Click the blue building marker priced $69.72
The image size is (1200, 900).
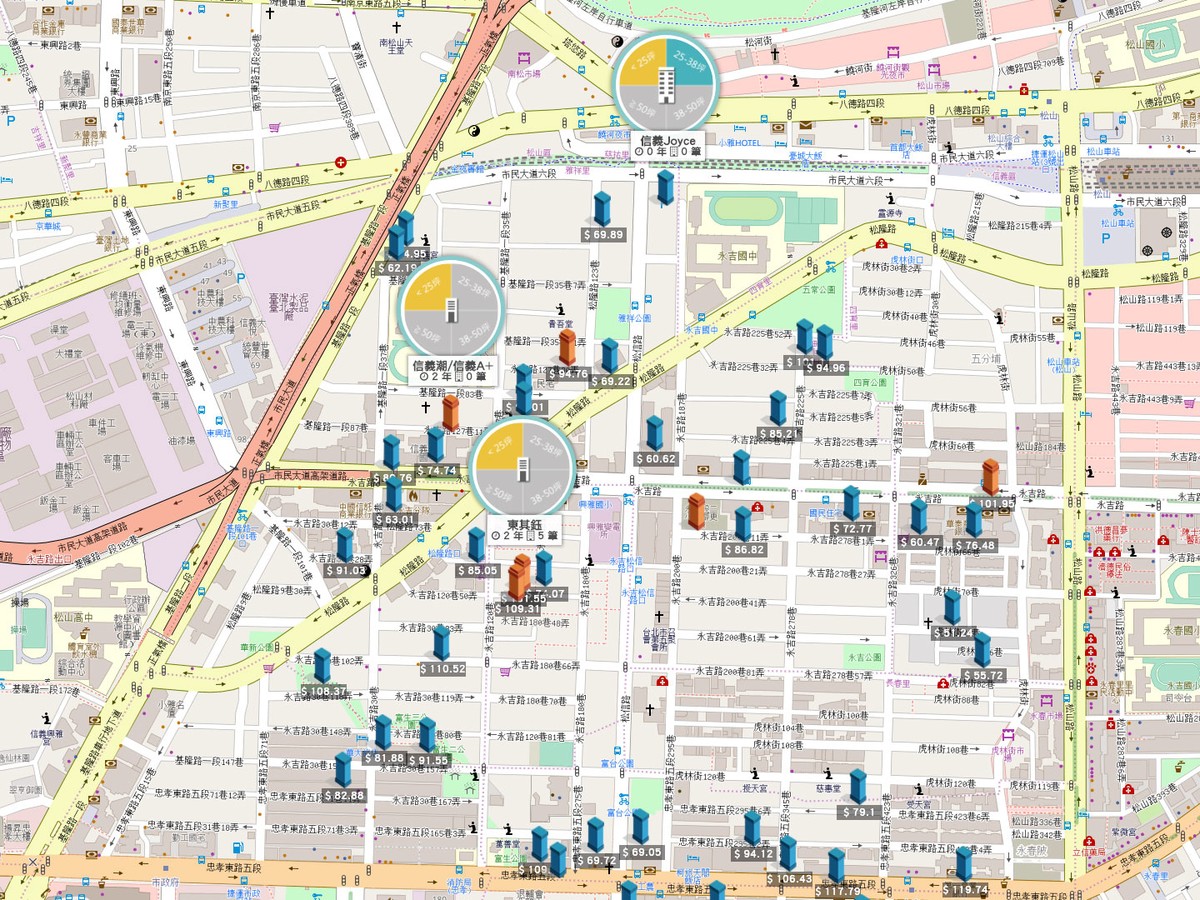(x=596, y=835)
